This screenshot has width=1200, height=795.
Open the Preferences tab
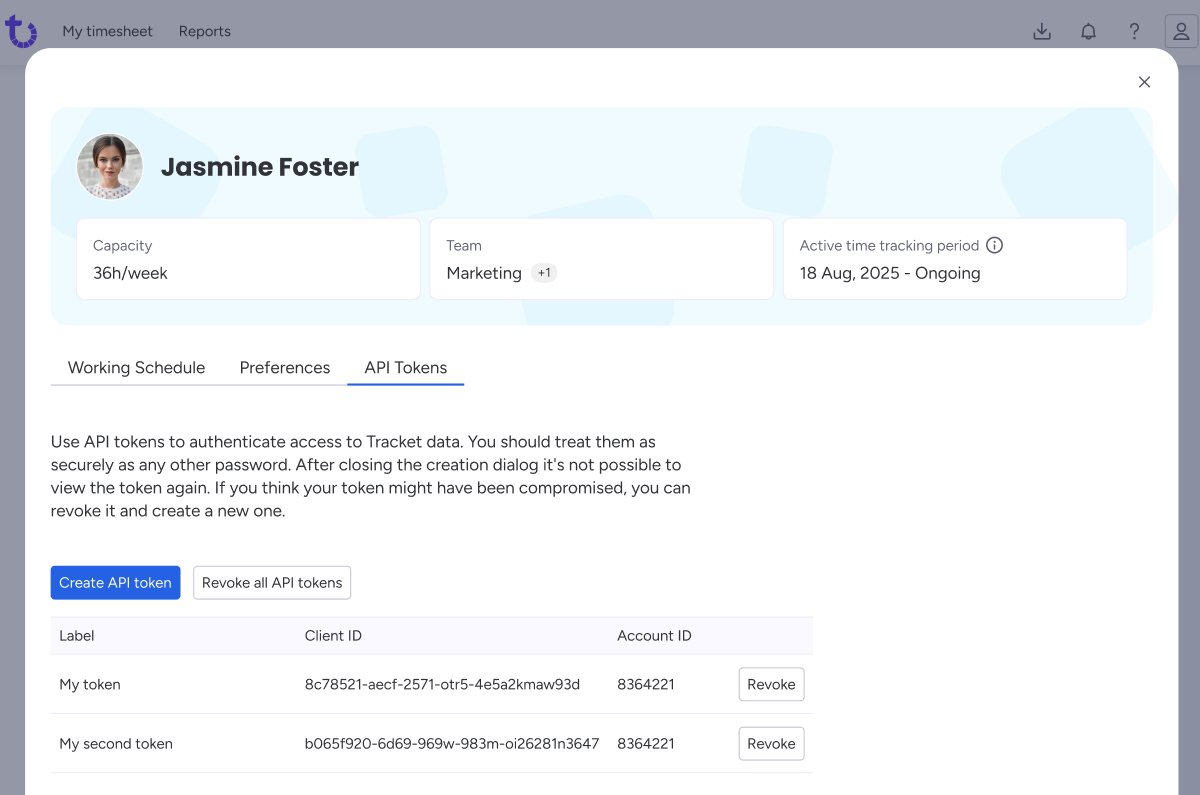[284, 367]
